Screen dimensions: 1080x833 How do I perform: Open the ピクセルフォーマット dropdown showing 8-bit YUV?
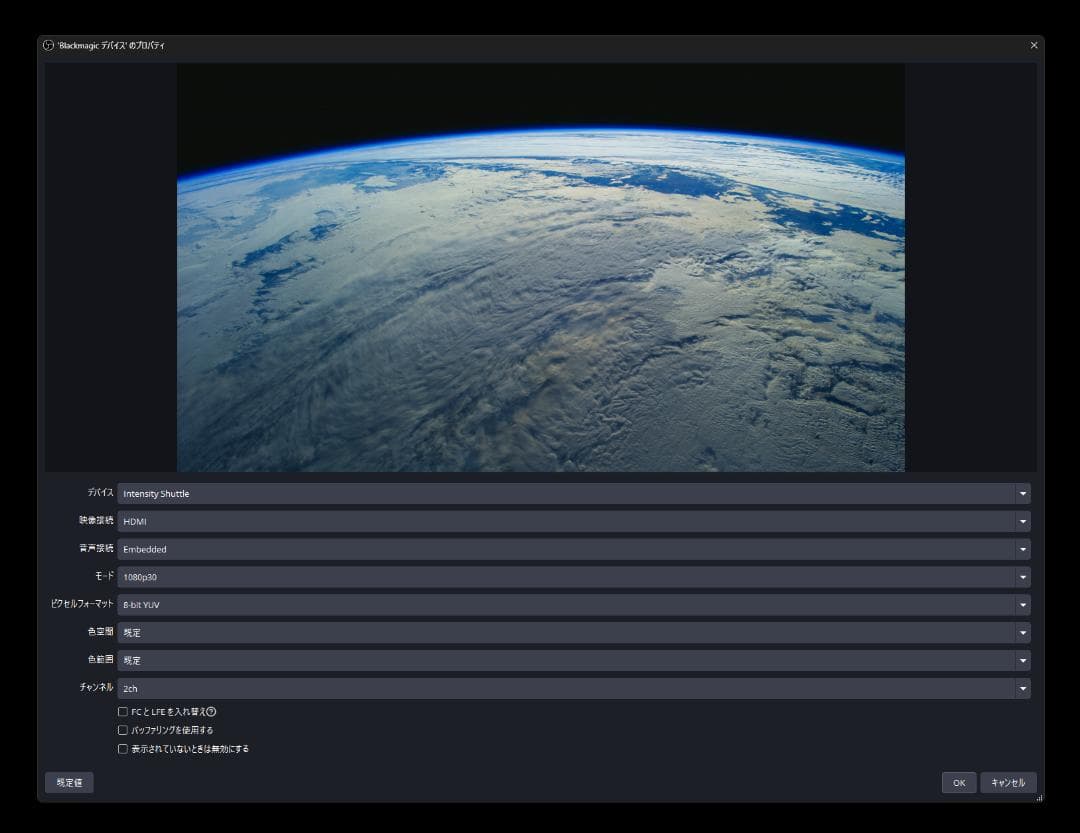pos(573,605)
